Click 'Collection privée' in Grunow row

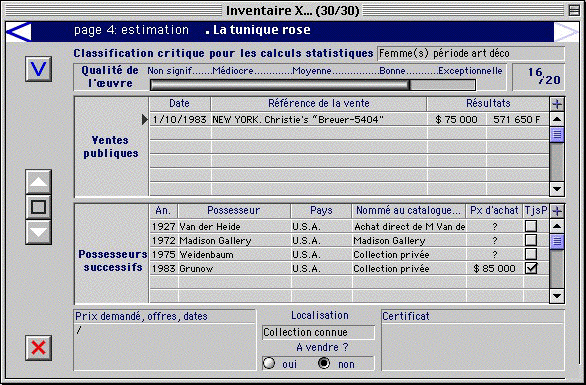391,269
